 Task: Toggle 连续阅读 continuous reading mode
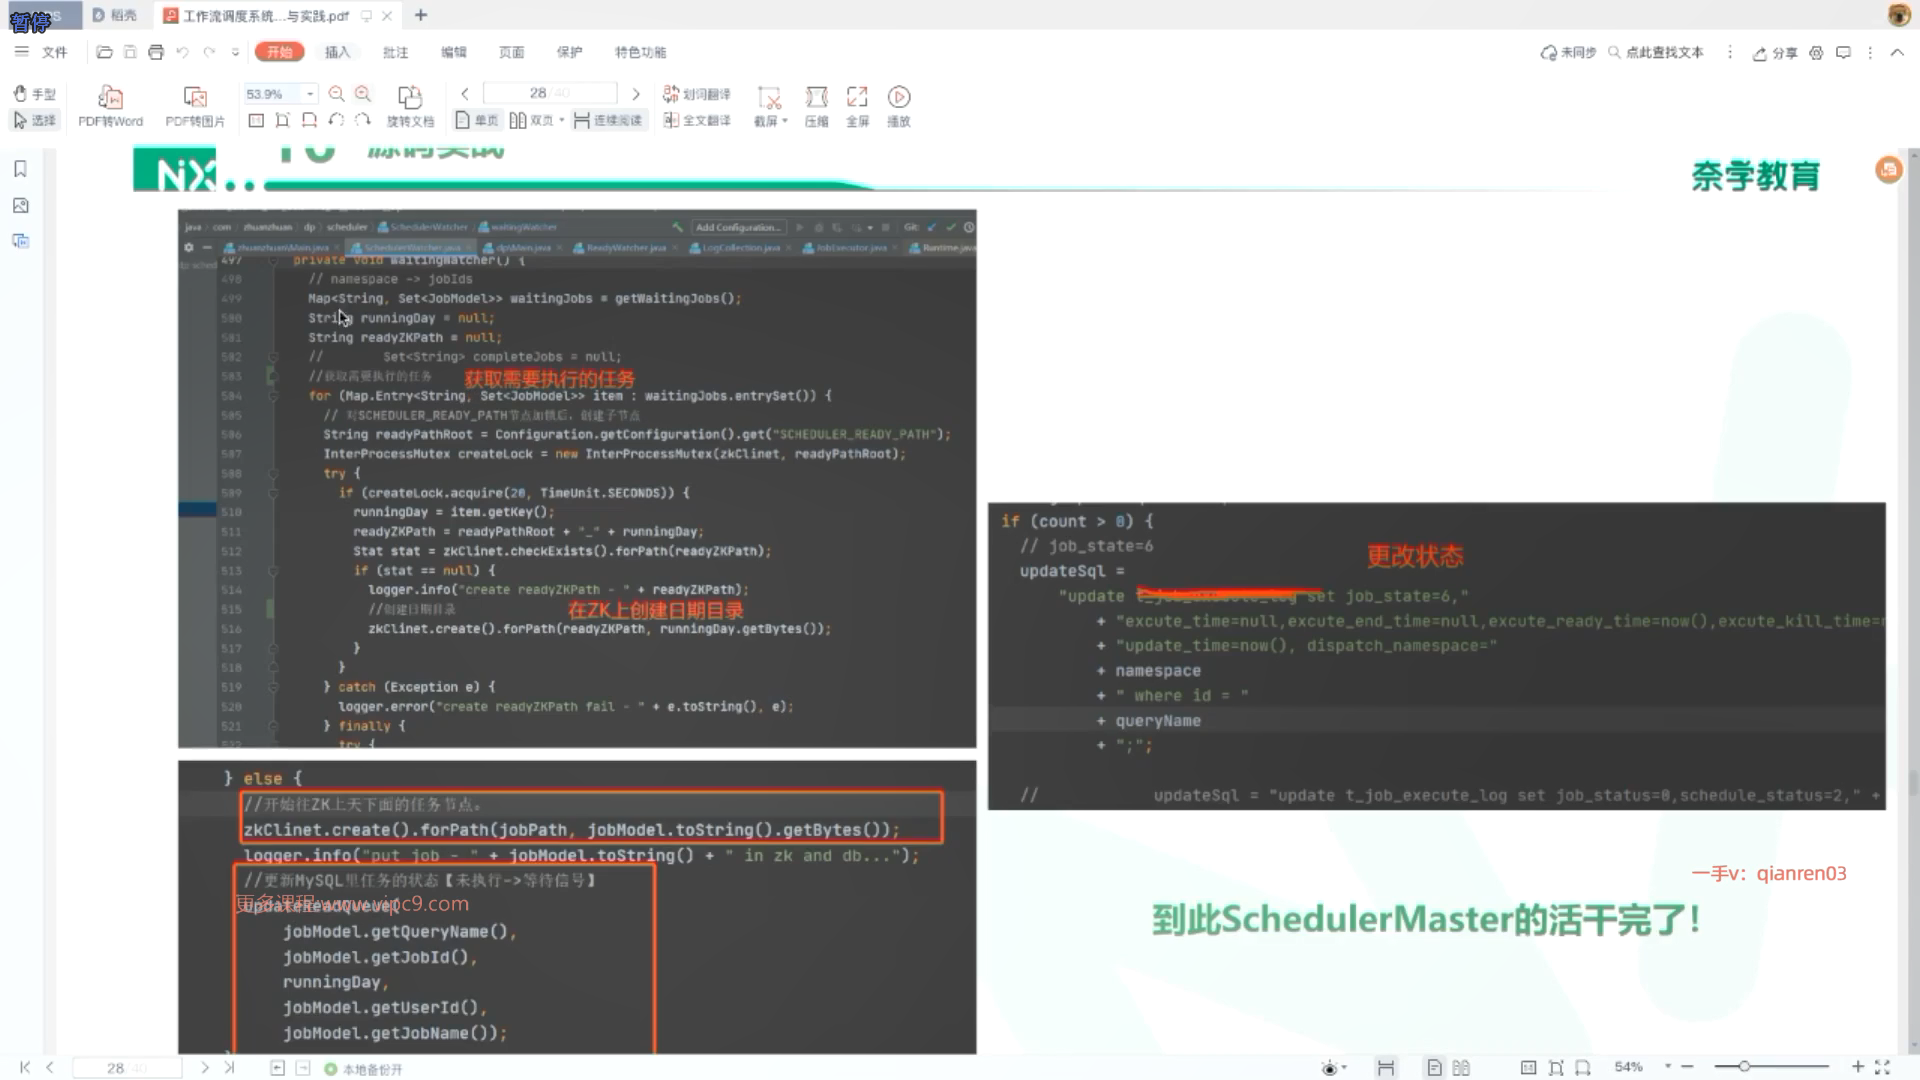pyautogui.click(x=608, y=120)
